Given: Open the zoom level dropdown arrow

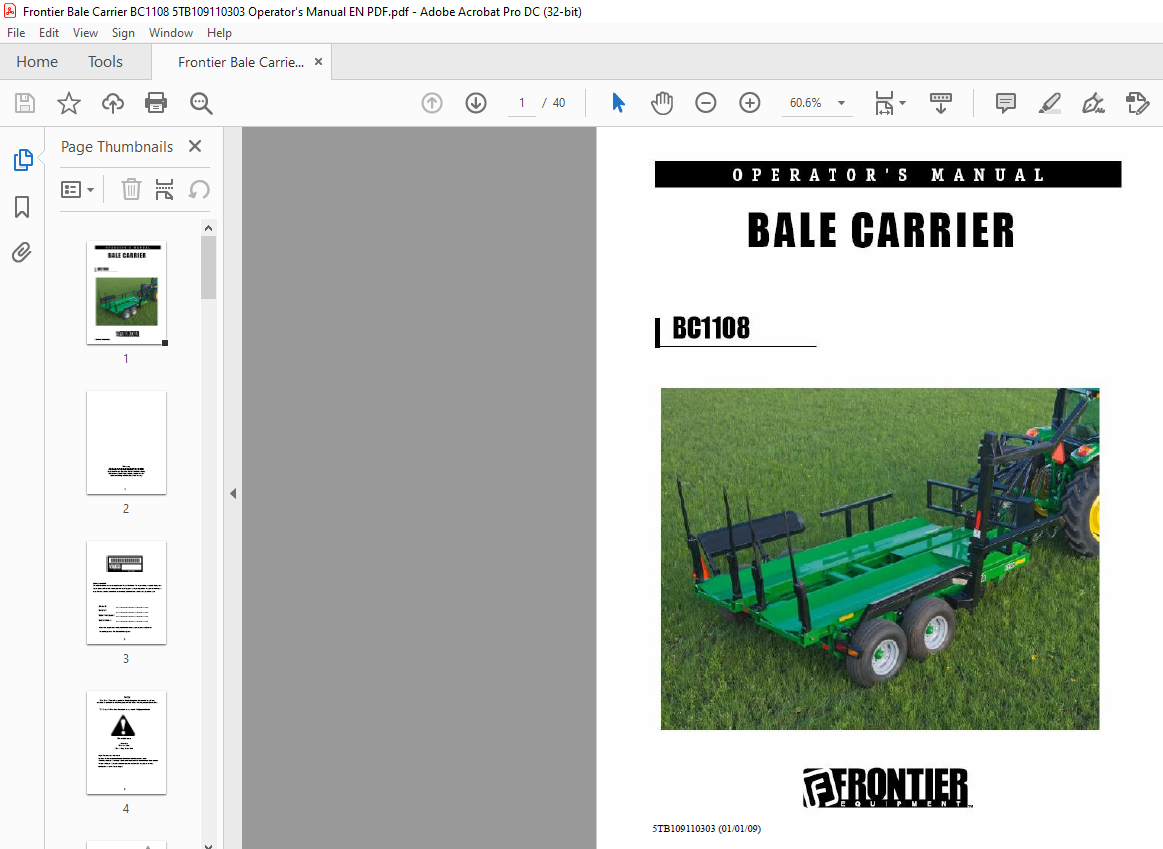Looking at the screenshot, I should pyautogui.click(x=841, y=103).
